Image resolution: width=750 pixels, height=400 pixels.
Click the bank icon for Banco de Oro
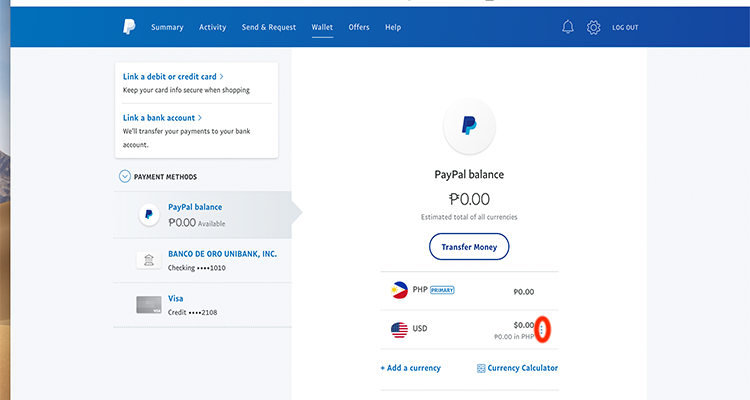tap(149, 260)
